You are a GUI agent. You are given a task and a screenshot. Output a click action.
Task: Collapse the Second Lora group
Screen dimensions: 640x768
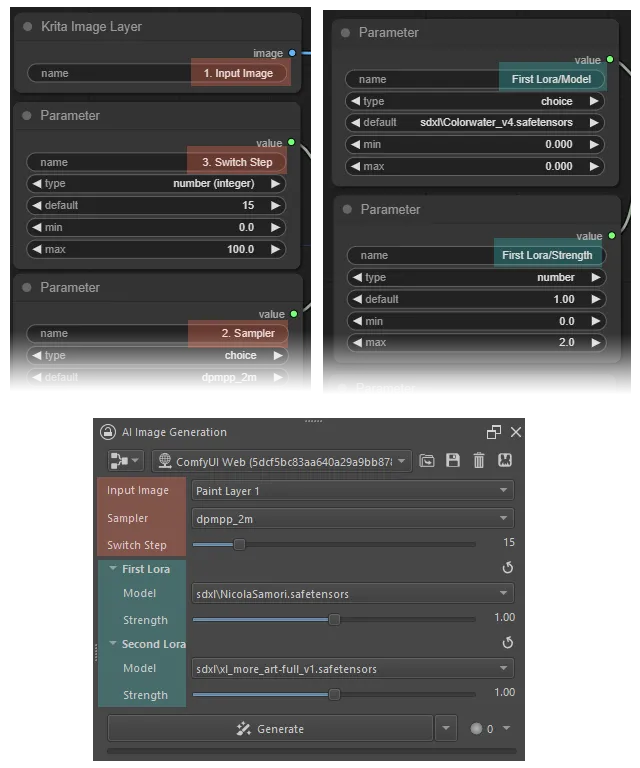click(x=113, y=644)
